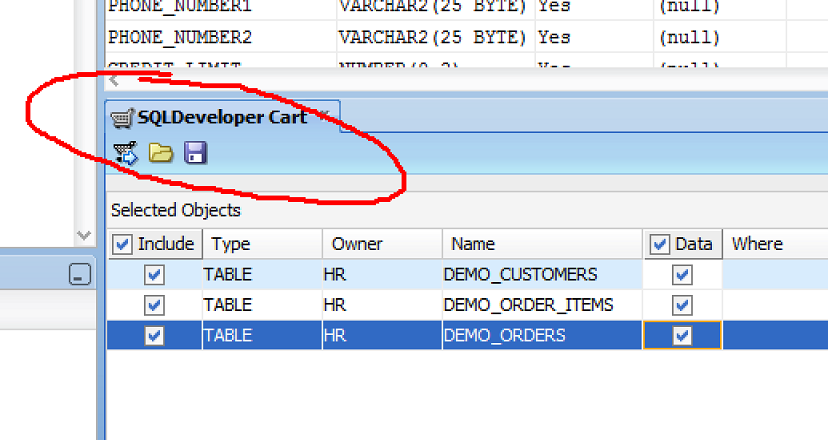Click TABLE type cell in DEMO_ORDER_ITEMS row

coord(262,305)
